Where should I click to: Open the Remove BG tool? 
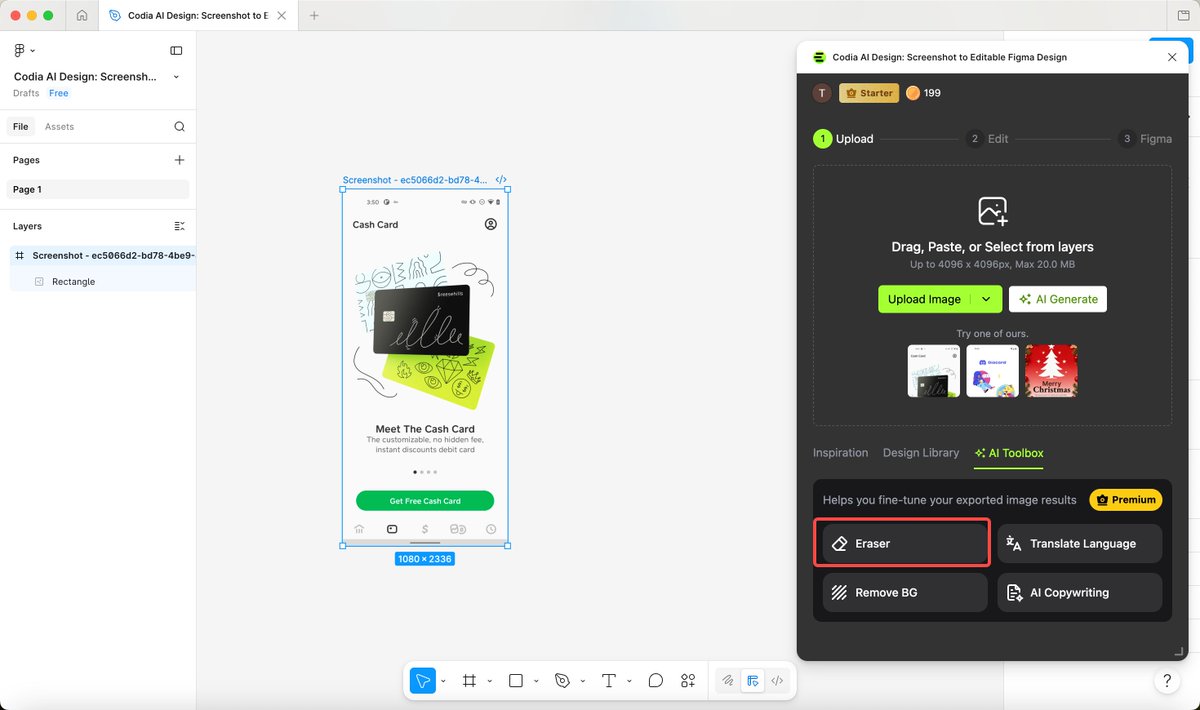pos(905,592)
